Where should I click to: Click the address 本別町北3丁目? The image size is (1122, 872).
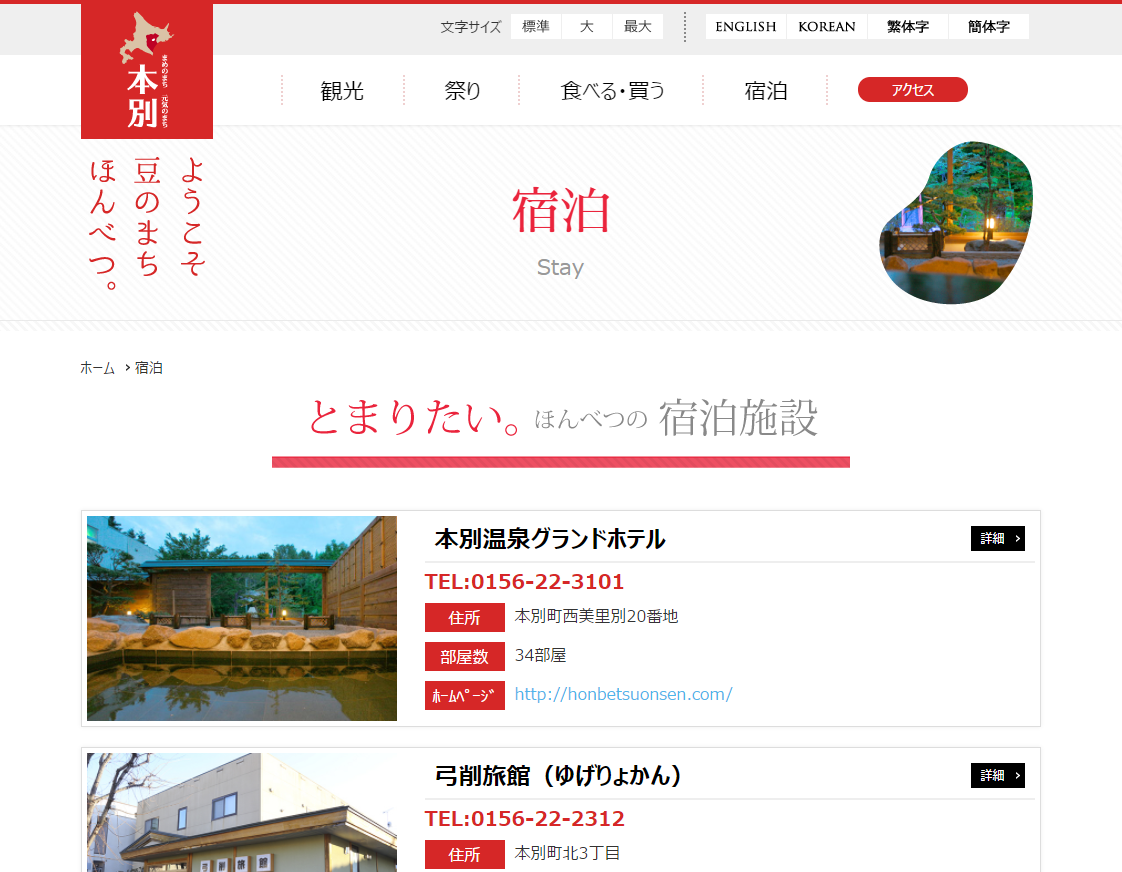pyautogui.click(x=567, y=853)
